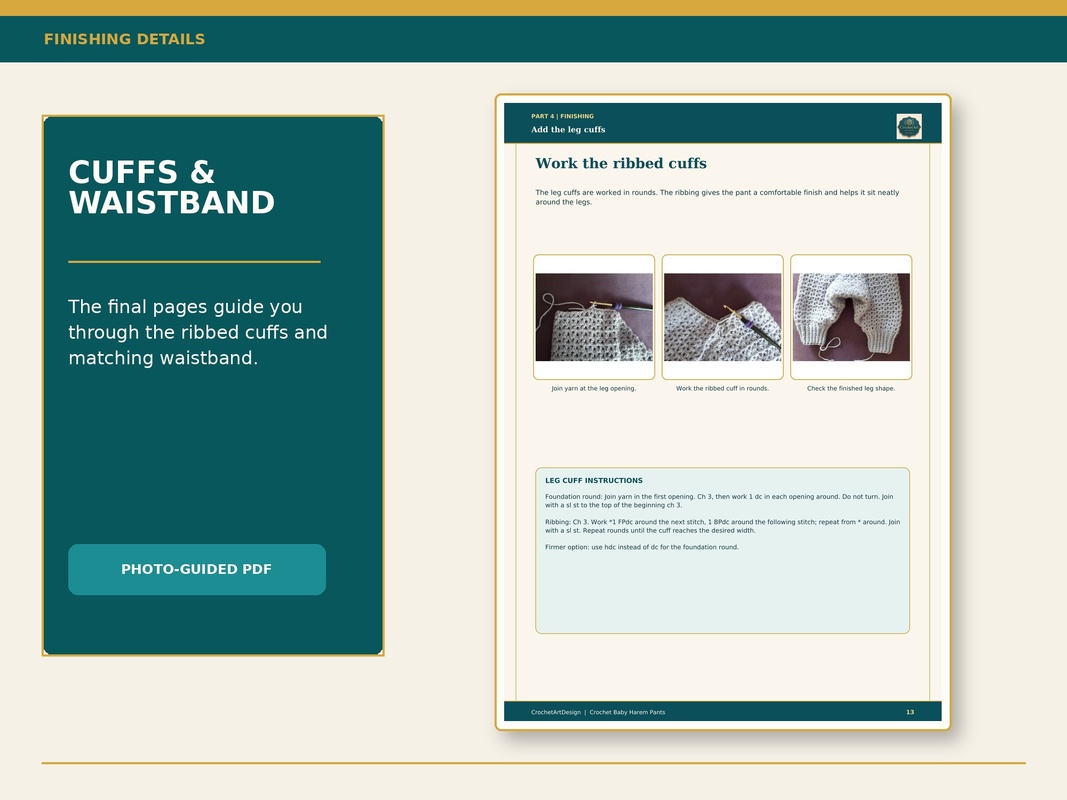The image size is (1067, 800).
Task: Click the final pages guide description text
Action: coord(197,332)
